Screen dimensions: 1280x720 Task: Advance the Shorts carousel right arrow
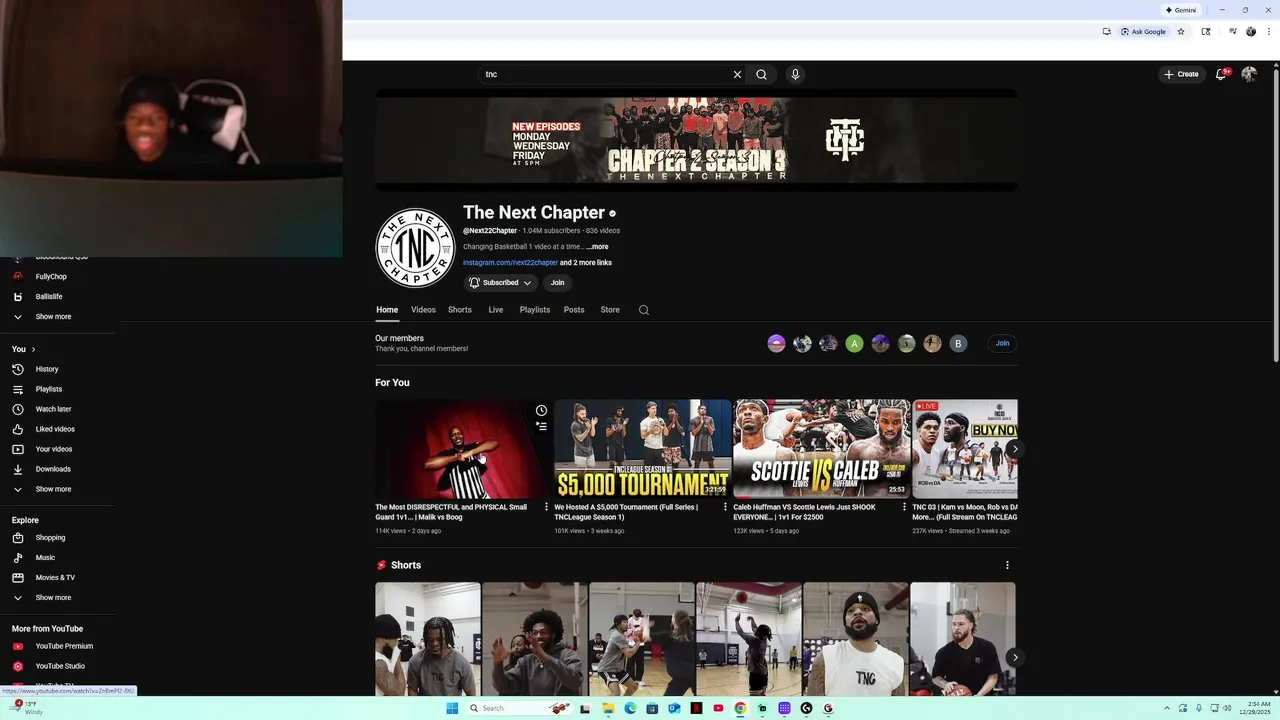[x=1014, y=657]
